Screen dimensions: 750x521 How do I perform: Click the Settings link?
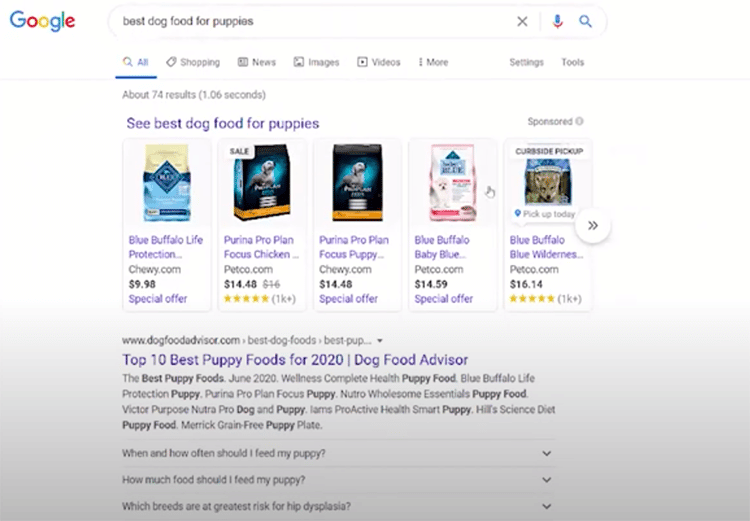pyautogui.click(x=526, y=62)
